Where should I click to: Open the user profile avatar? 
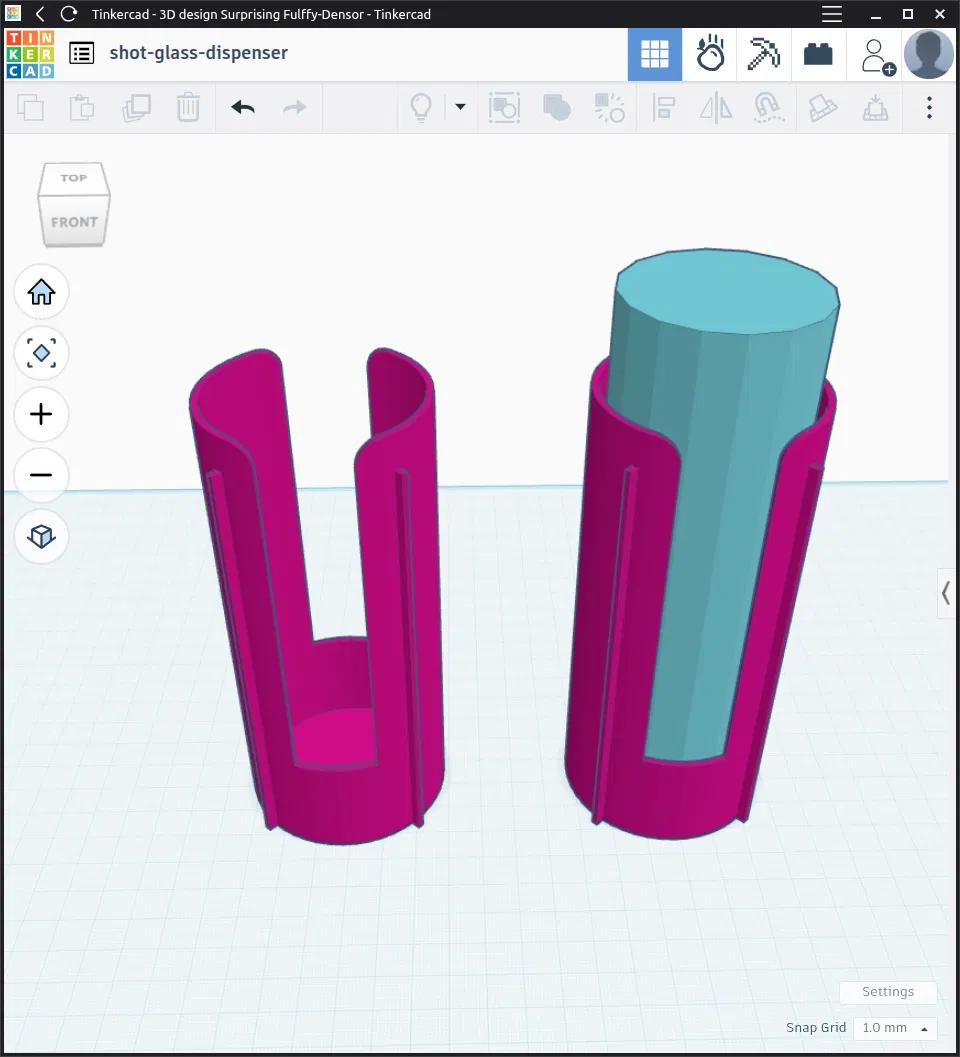(x=929, y=54)
